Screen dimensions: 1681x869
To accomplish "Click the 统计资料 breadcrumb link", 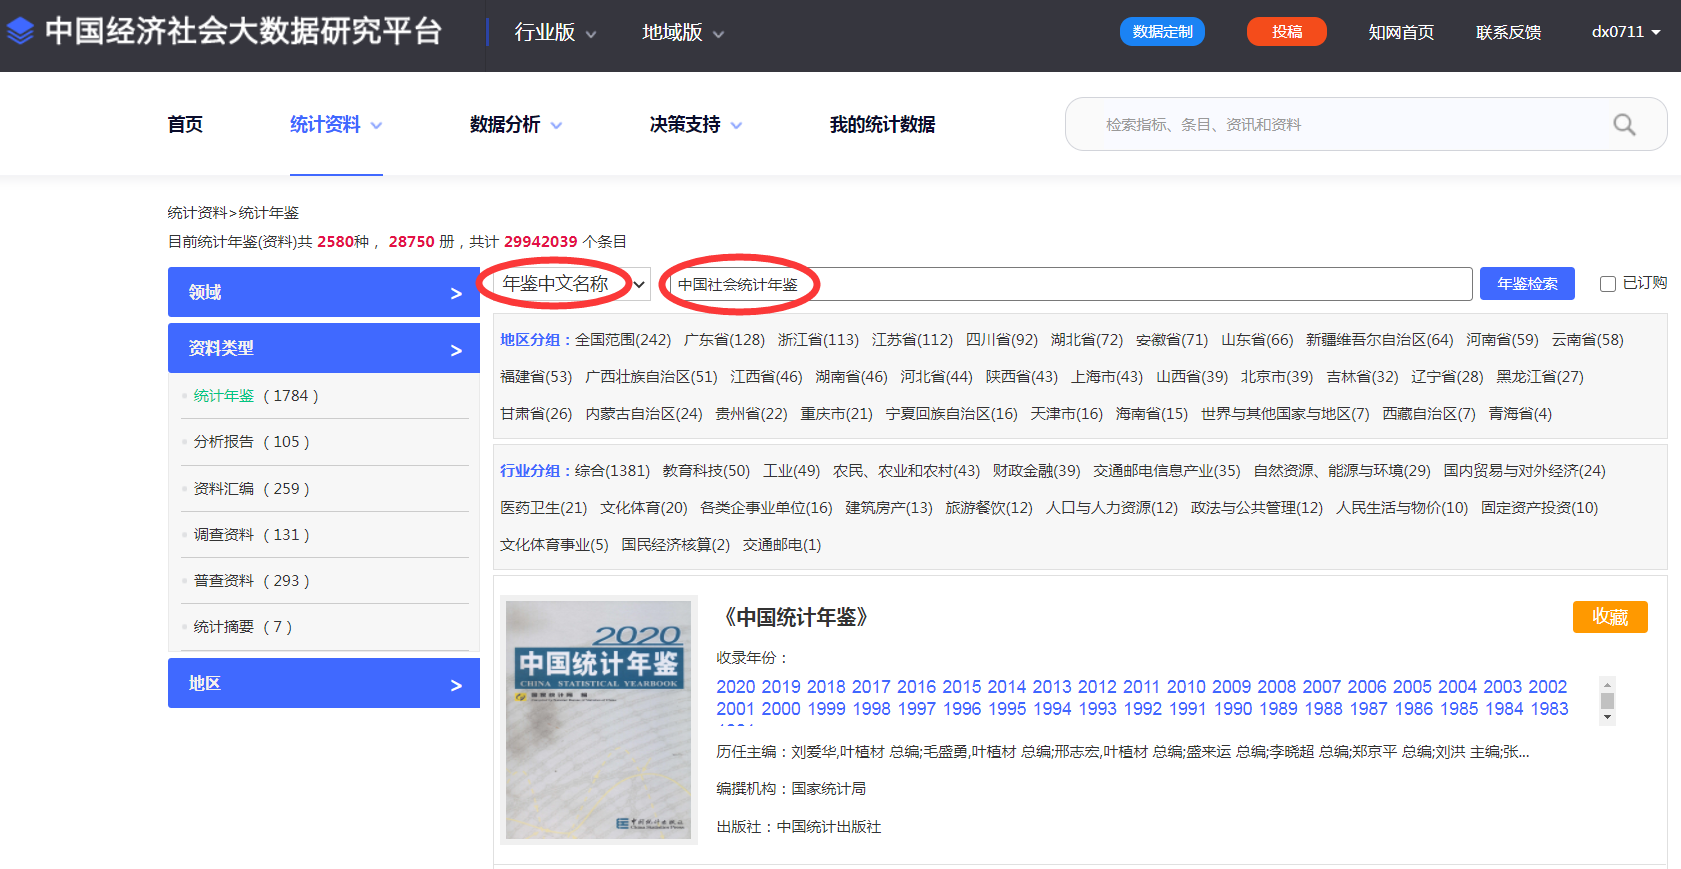I will pyautogui.click(x=197, y=213).
